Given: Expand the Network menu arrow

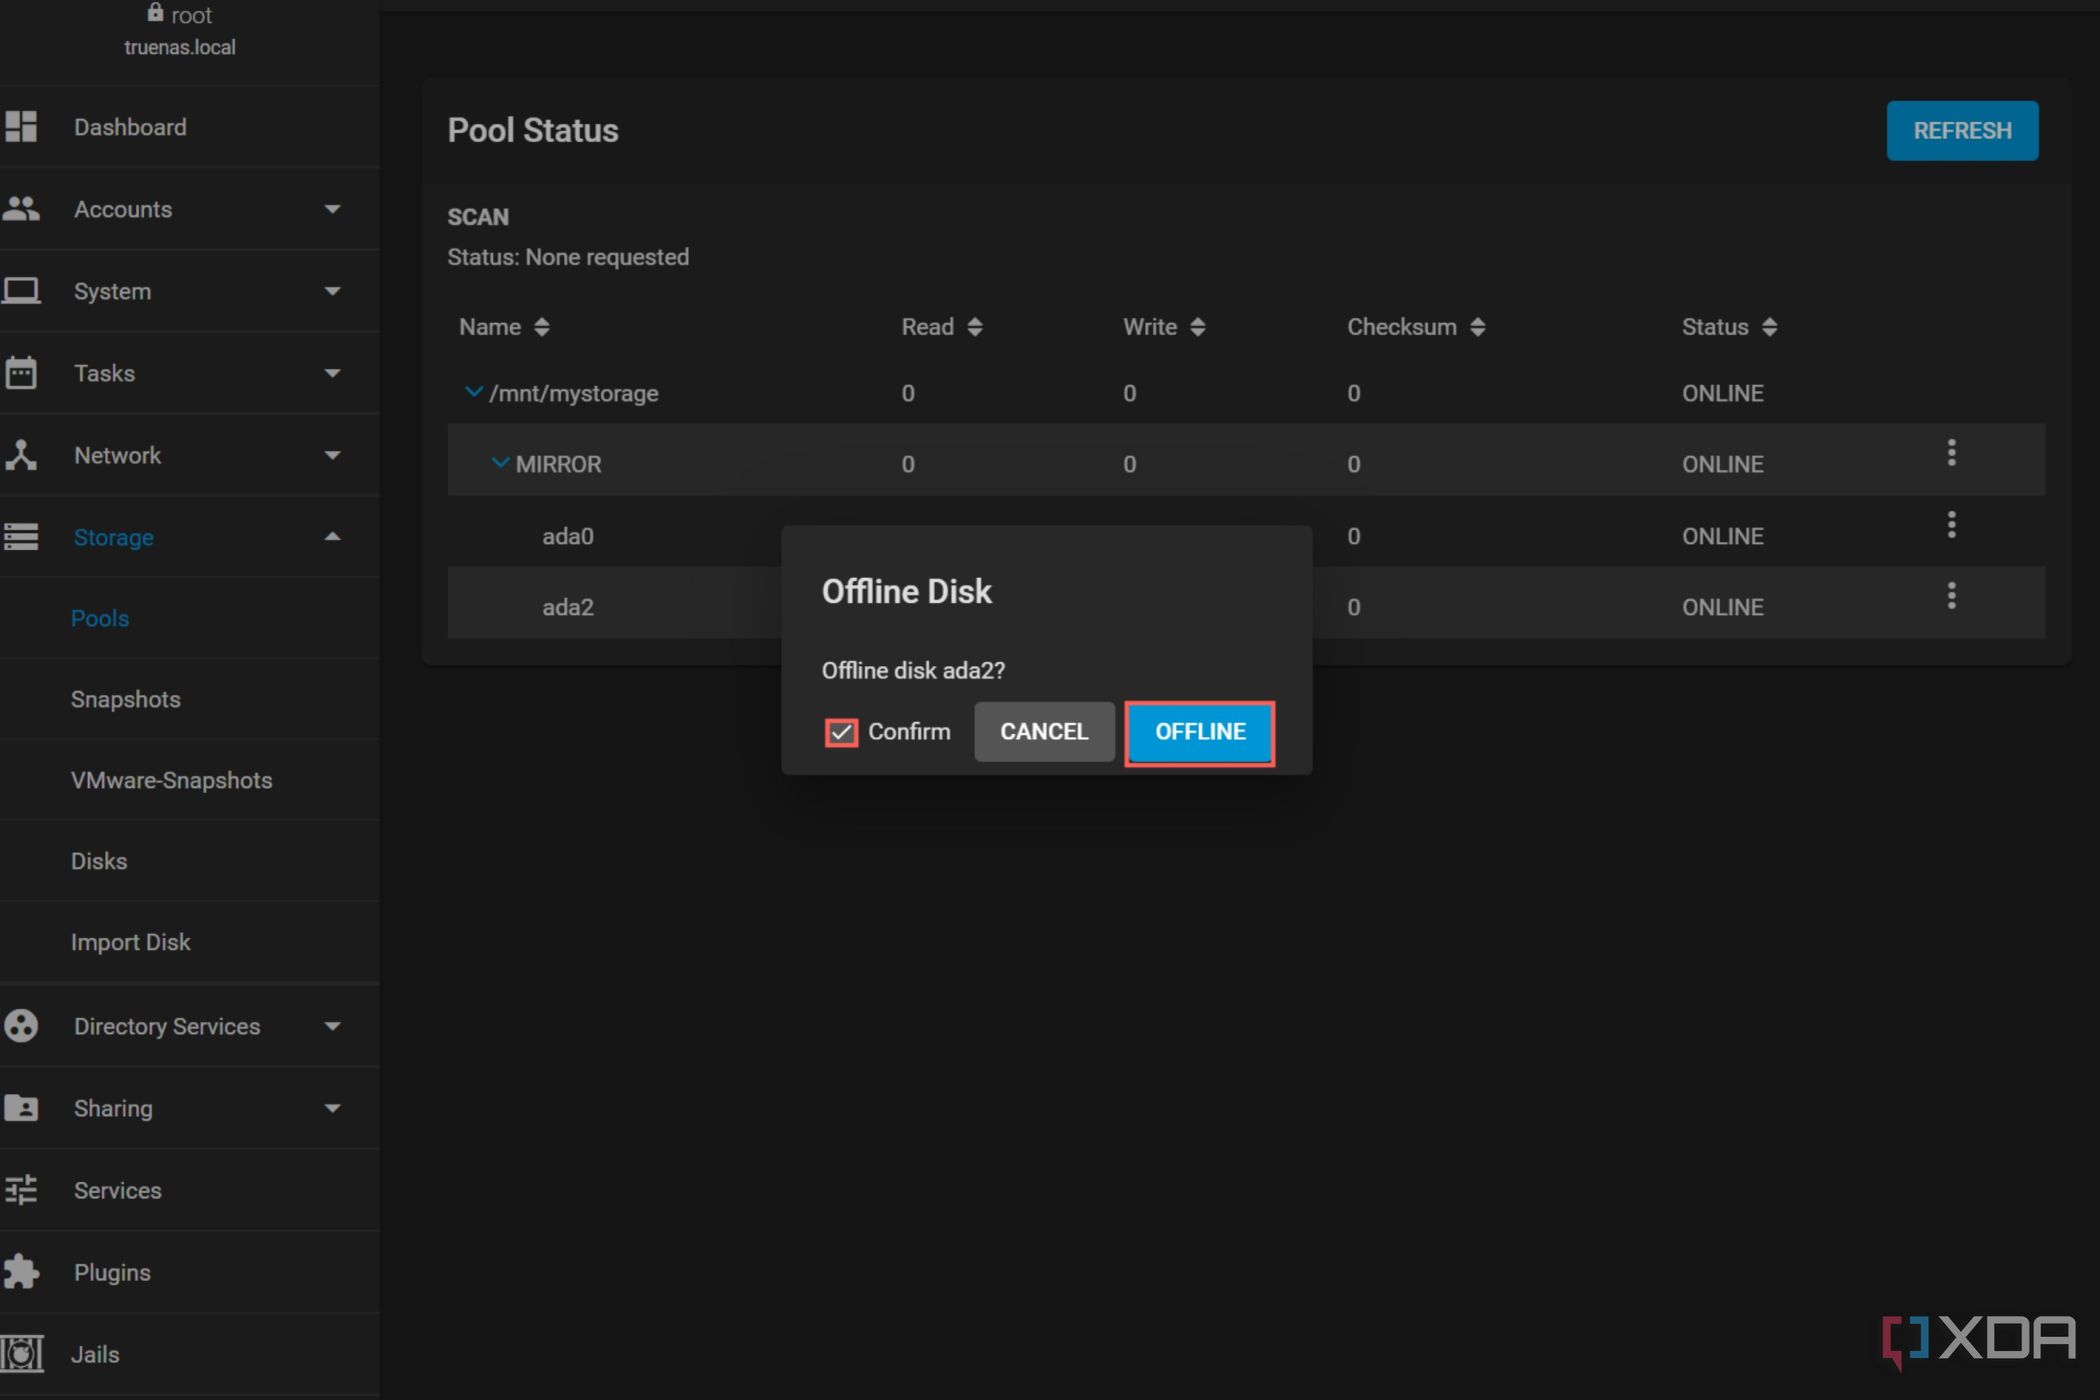Looking at the screenshot, I should 332,455.
